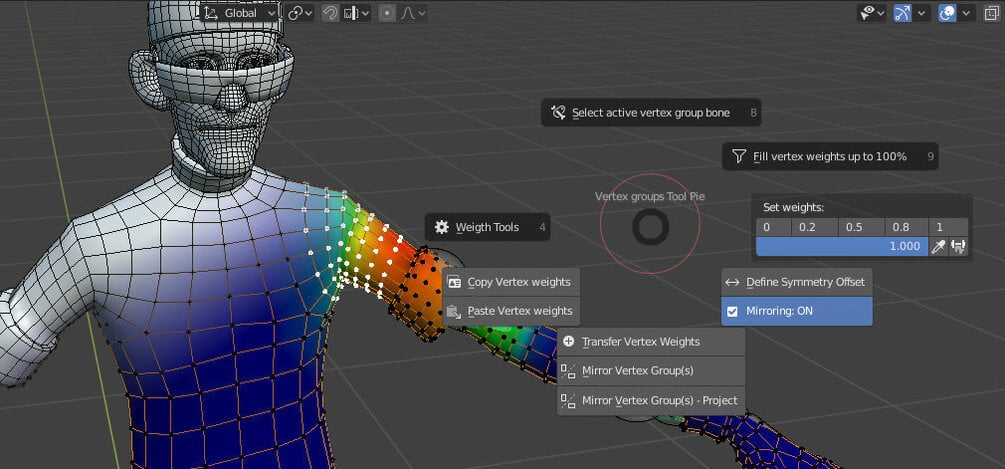Screen dimensions: 1005x469
Task: Click the double-arrow icon beside Define Symmetry Offset
Action: pyautogui.click(x=733, y=283)
